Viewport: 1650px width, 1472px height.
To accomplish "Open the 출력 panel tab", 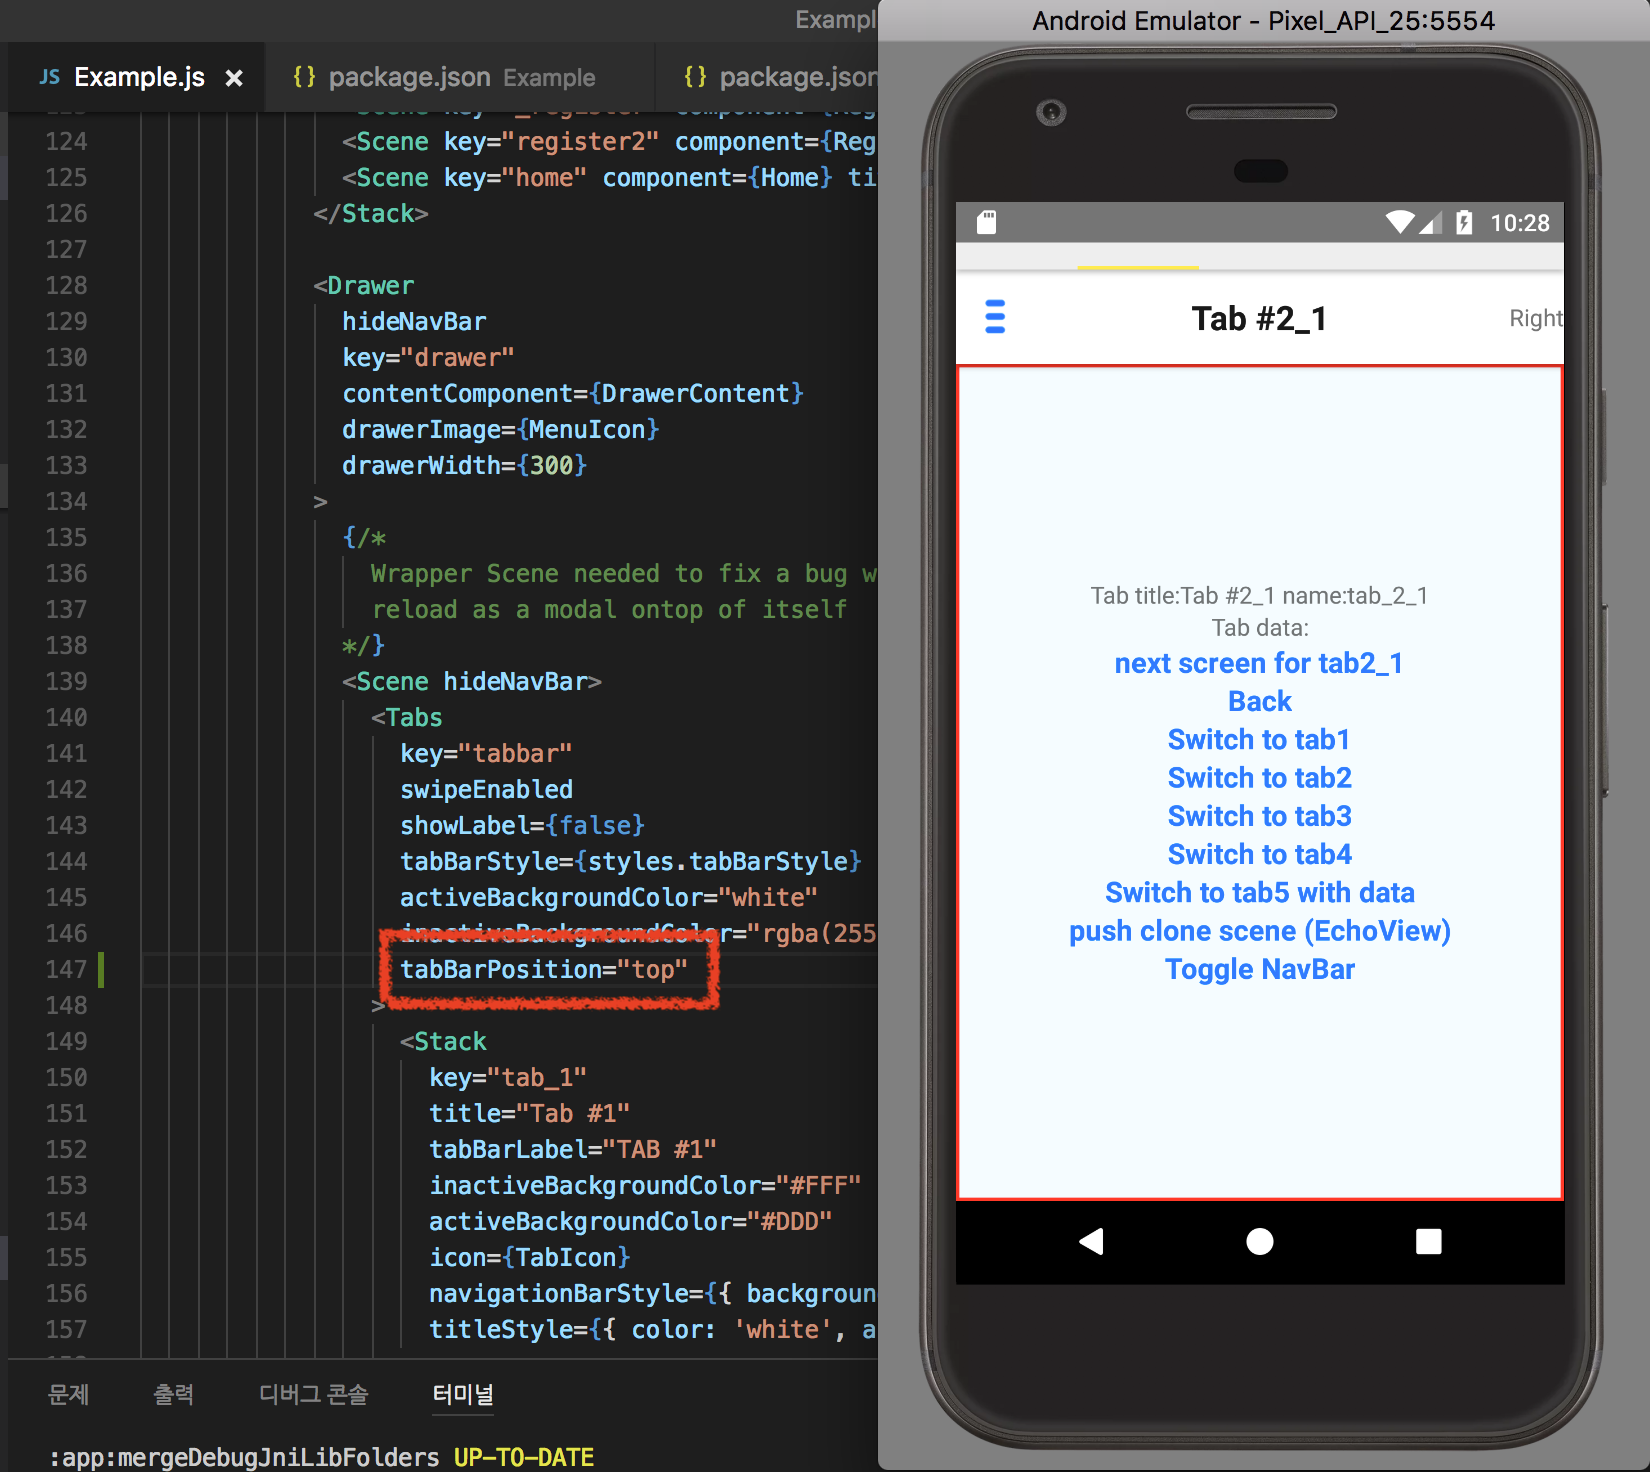I will pyautogui.click(x=173, y=1394).
